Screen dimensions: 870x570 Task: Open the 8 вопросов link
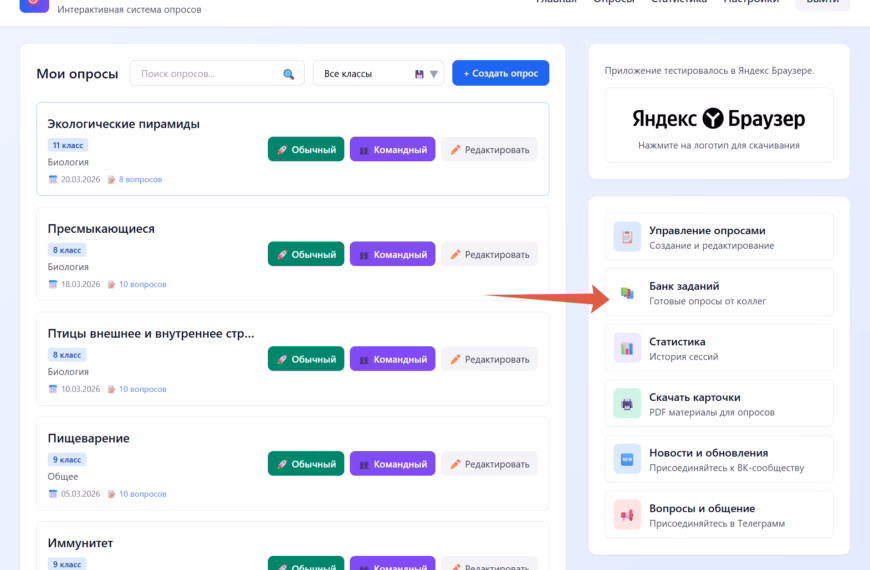click(140, 179)
